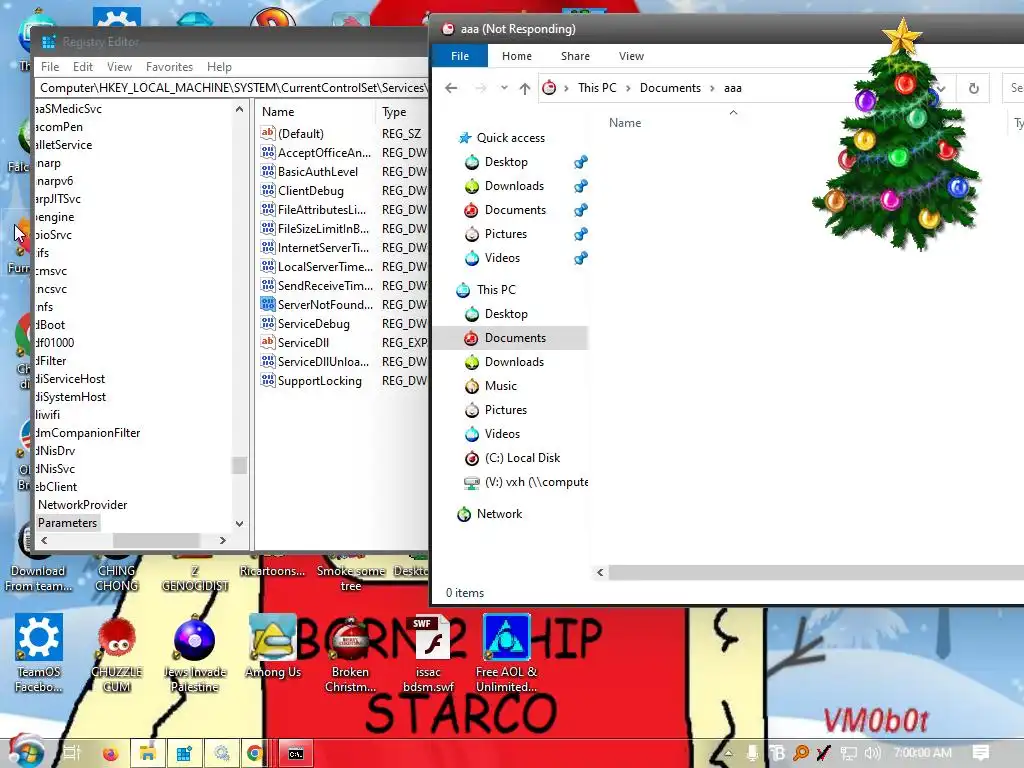Switch to the Share ribbon tab
Image resolution: width=1024 pixels, height=768 pixels.
coord(575,56)
